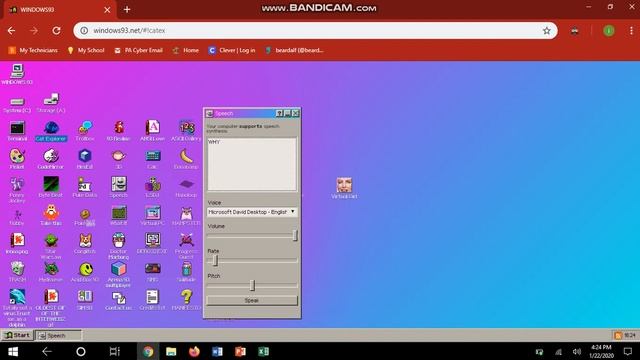Open the My Technicians bookmark
This screenshot has width=640, height=360.
(33, 50)
